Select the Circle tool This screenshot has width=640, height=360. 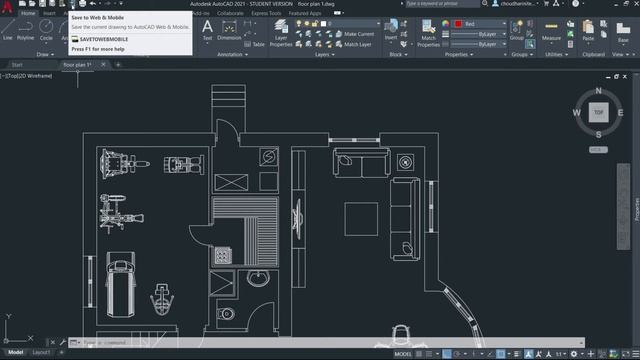point(46,29)
